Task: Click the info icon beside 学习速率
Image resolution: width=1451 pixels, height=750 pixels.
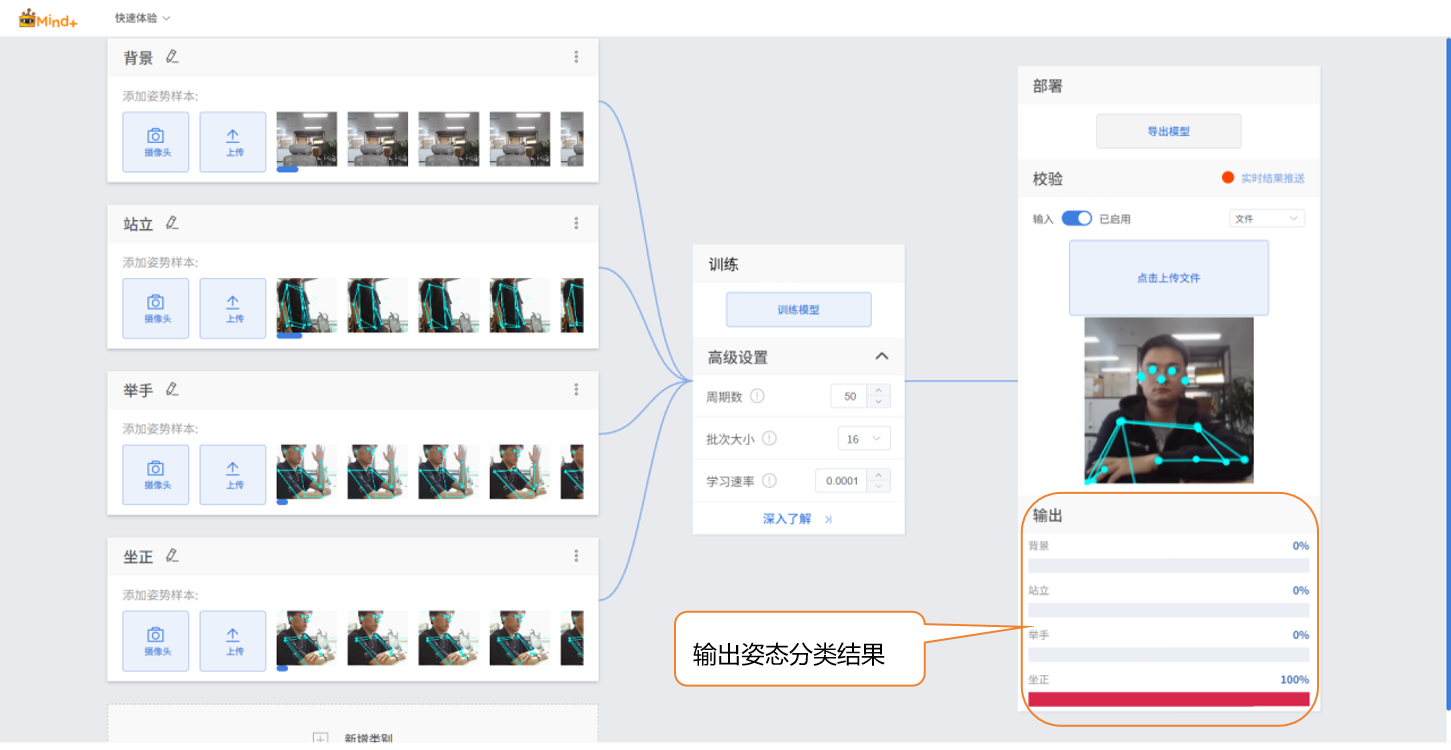Action: pos(769,481)
